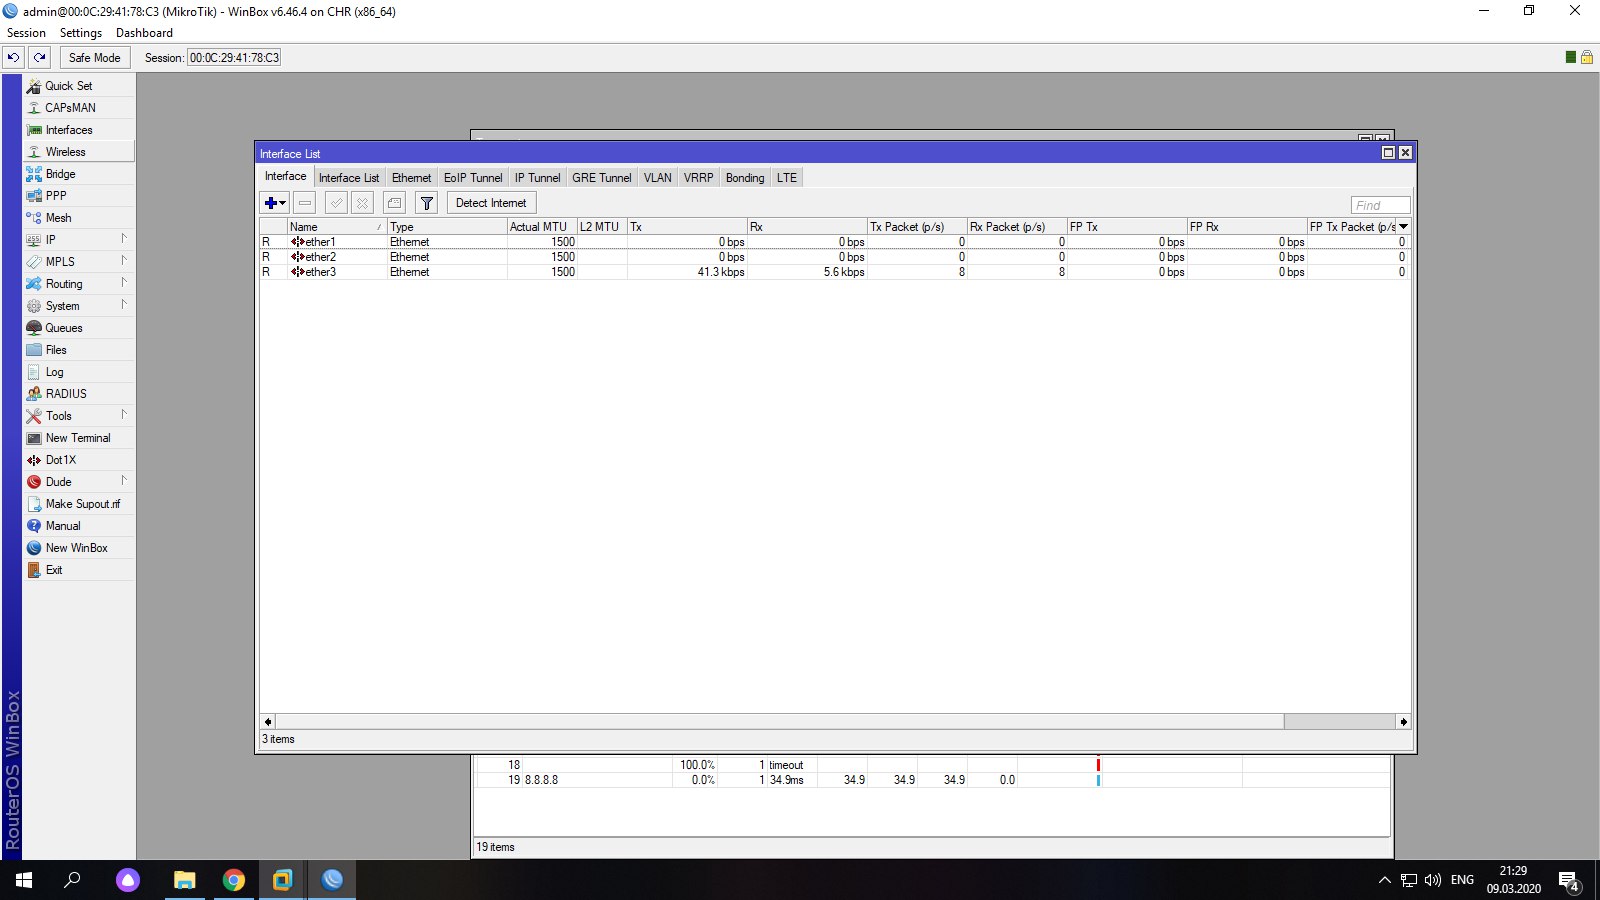
Task: Sort by Name column header
Action: 336,227
